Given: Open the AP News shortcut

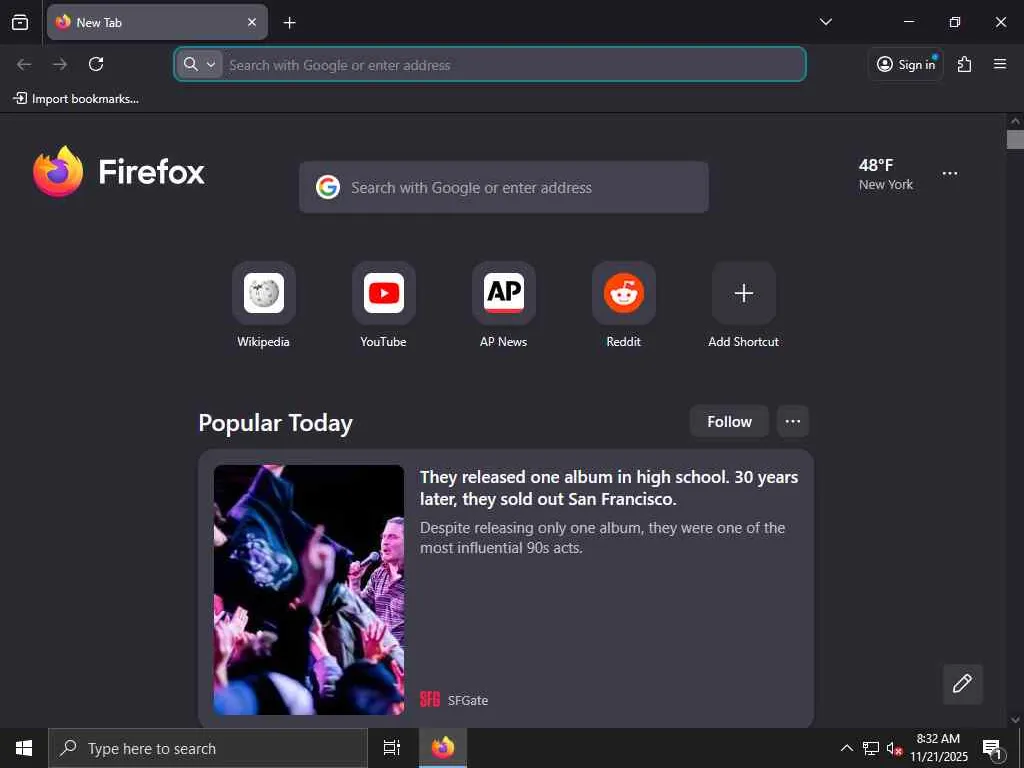Looking at the screenshot, I should click(504, 293).
